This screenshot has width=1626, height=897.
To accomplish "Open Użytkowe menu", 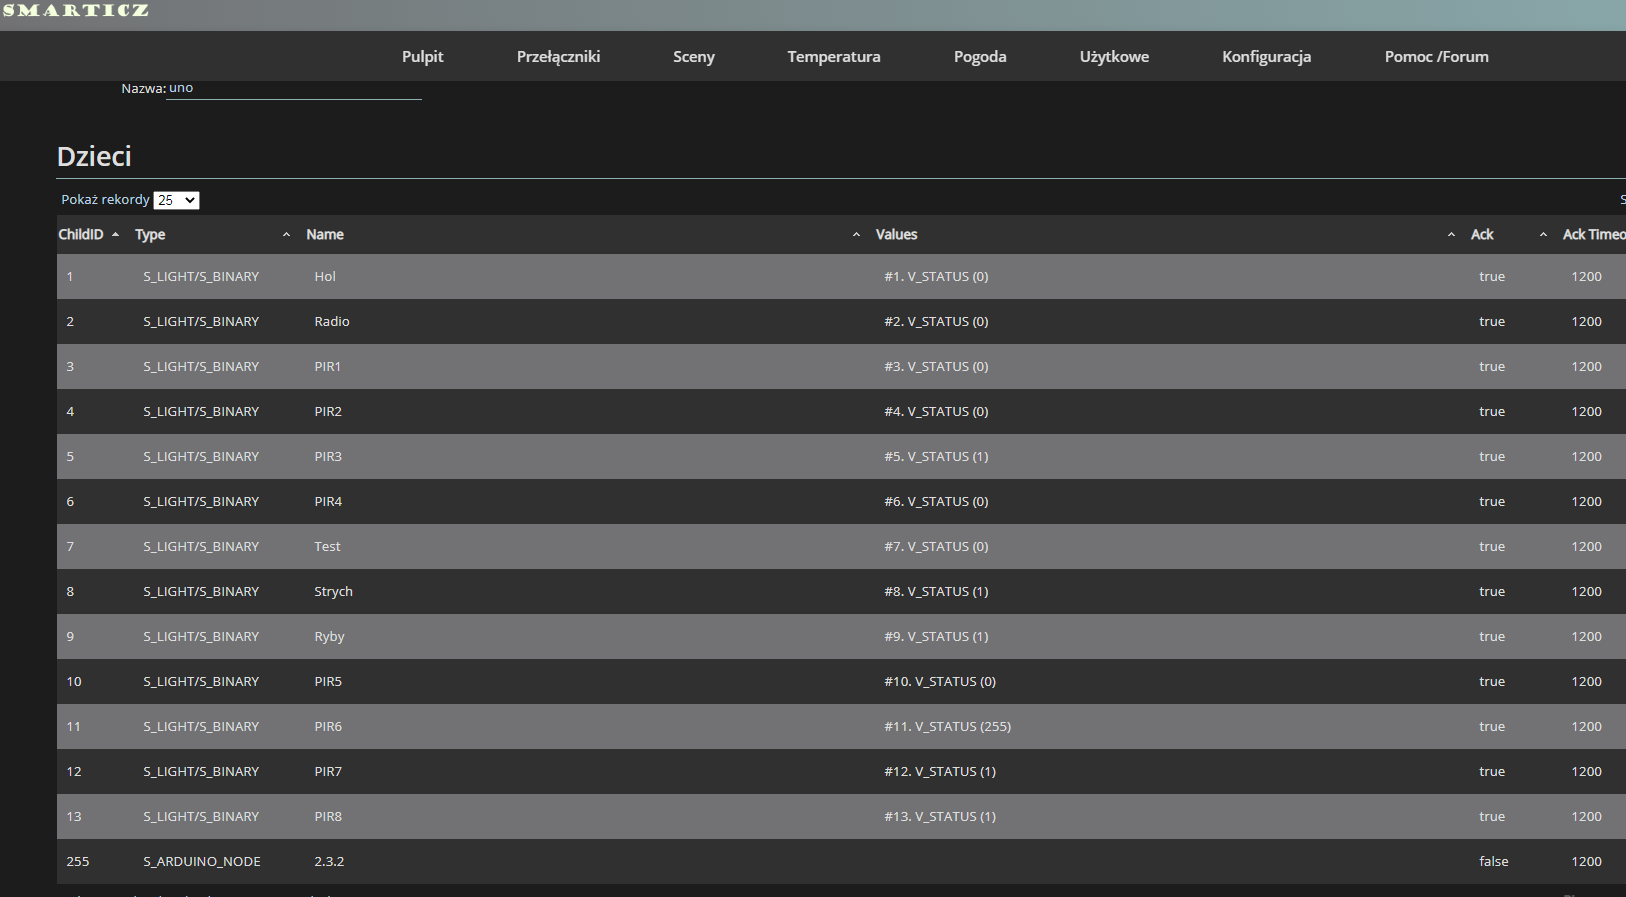I will coord(1114,57).
